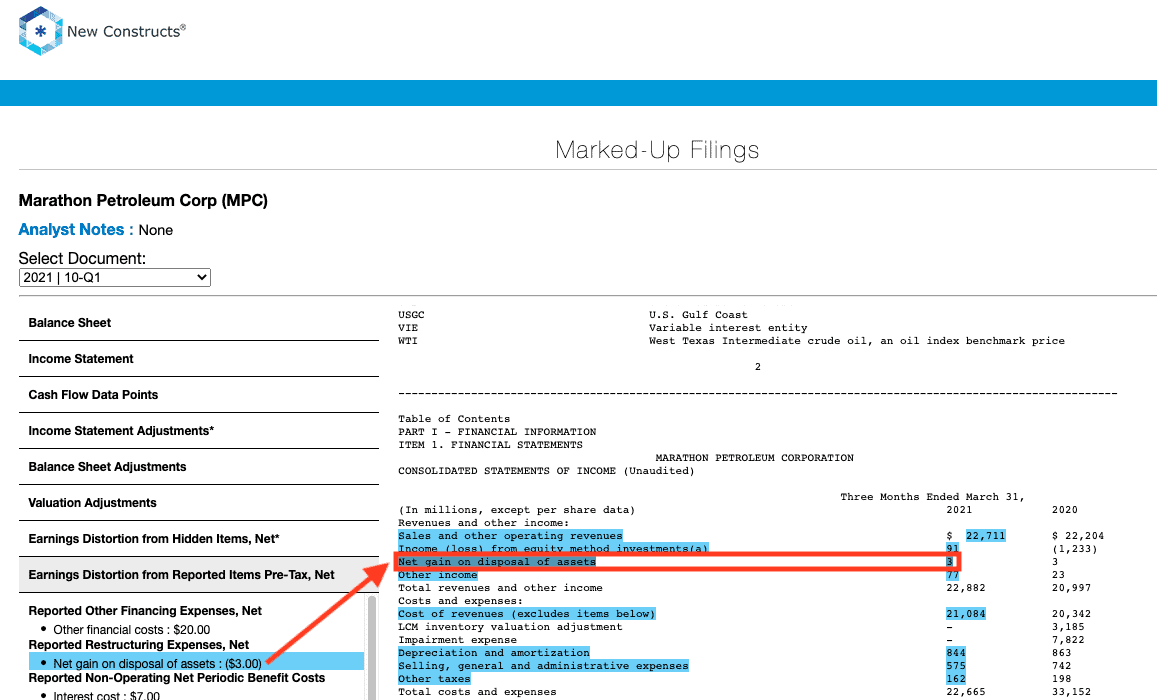The height and width of the screenshot is (700, 1157).
Task: Click Reported Non-Operating Net Periodic Benefit Costs heading
Action: click(x=176, y=678)
